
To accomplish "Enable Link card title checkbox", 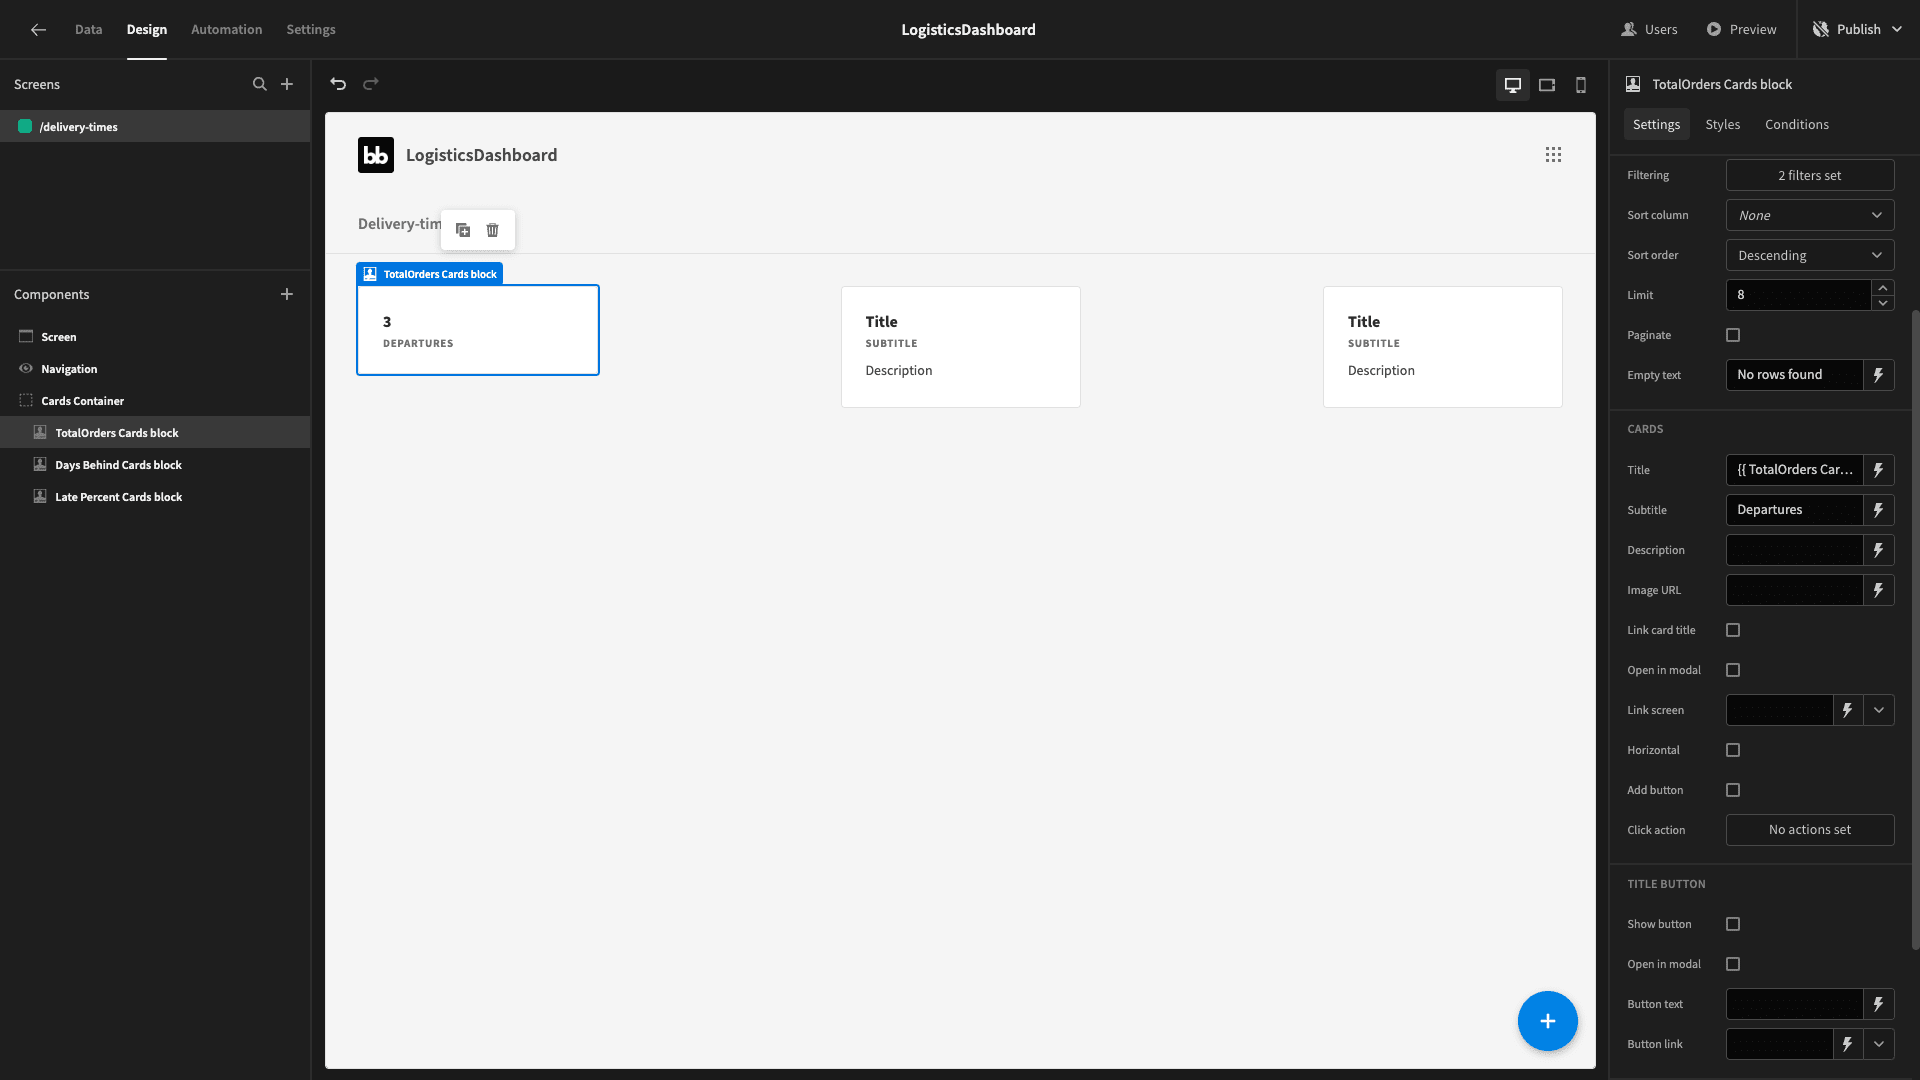I will tap(1733, 630).
